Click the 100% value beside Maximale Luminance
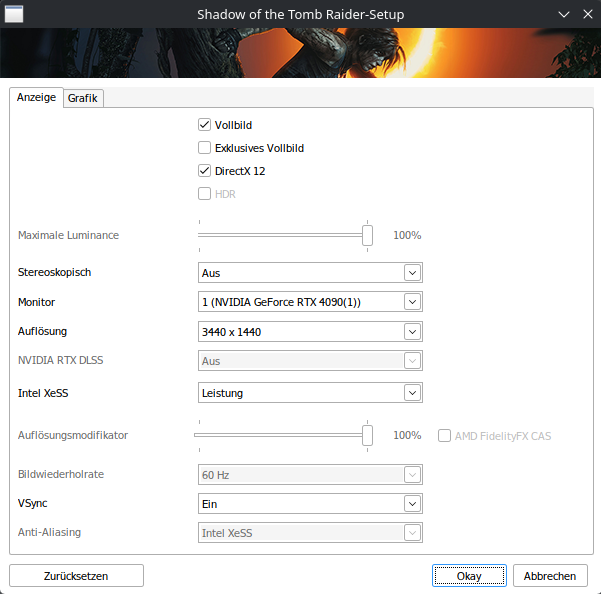This screenshot has height=594, width=601. pyautogui.click(x=407, y=235)
